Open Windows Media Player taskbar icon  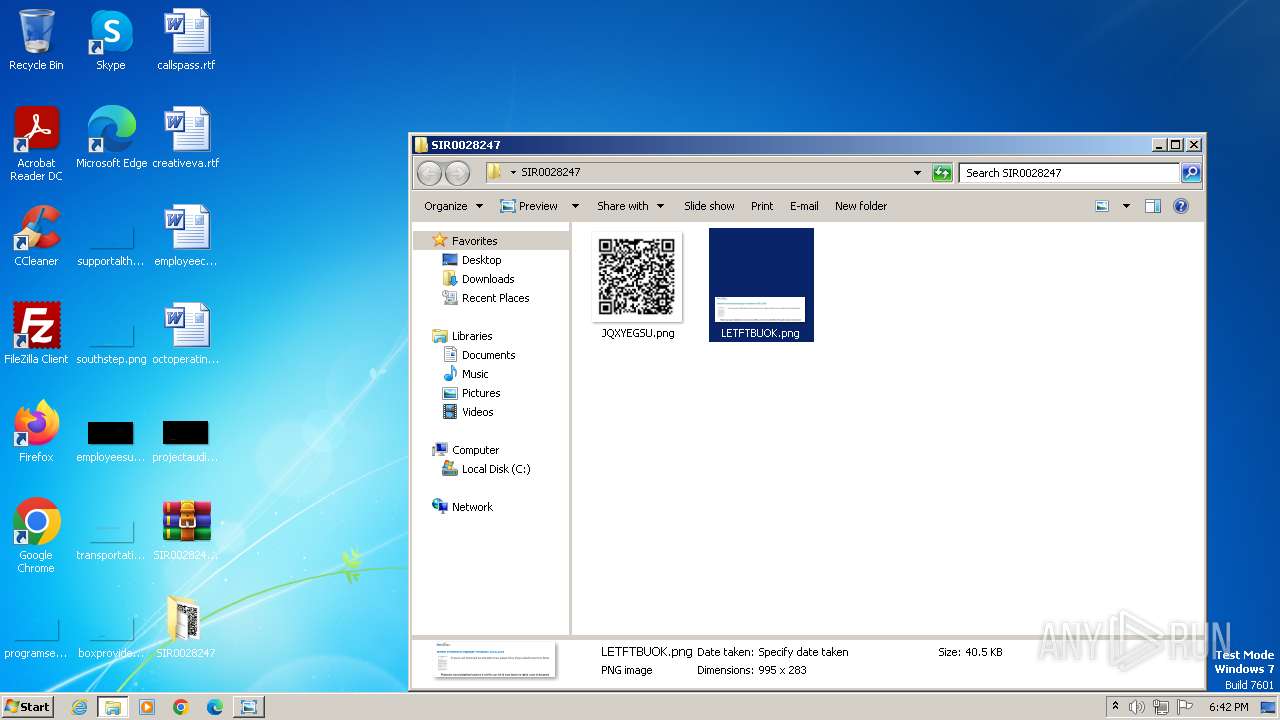tap(146, 707)
